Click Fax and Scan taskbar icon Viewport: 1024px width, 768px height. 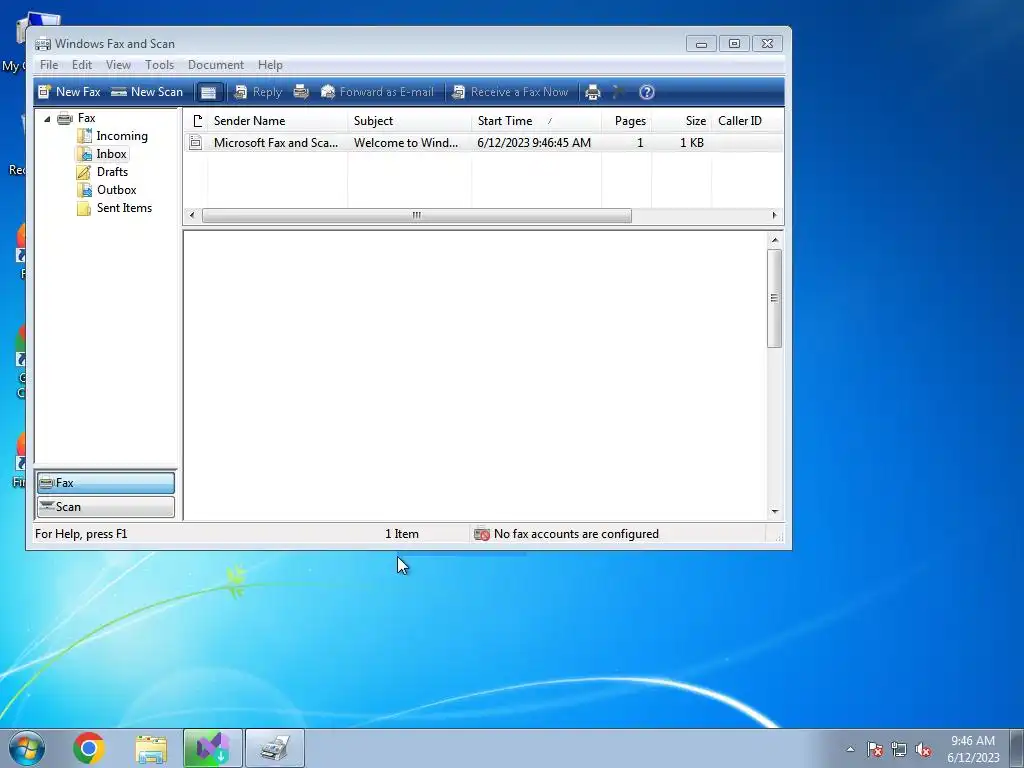(x=275, y=748)
